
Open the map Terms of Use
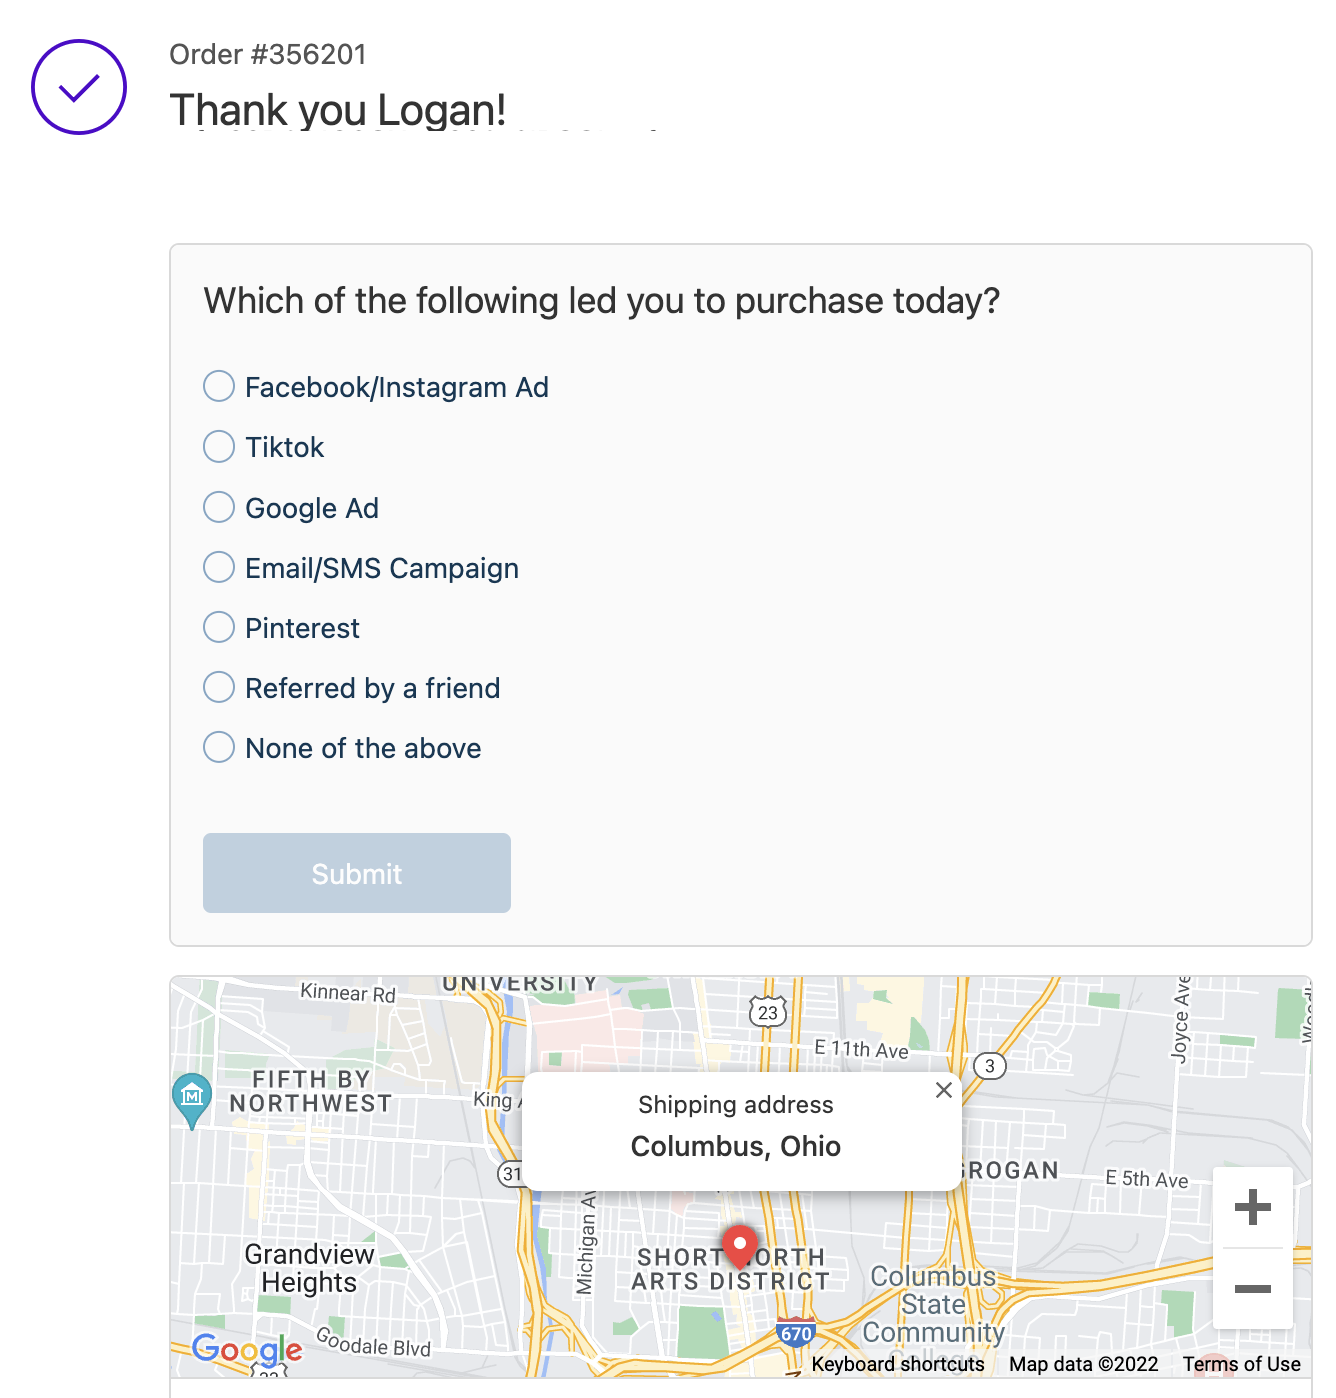(1241, 1364)
